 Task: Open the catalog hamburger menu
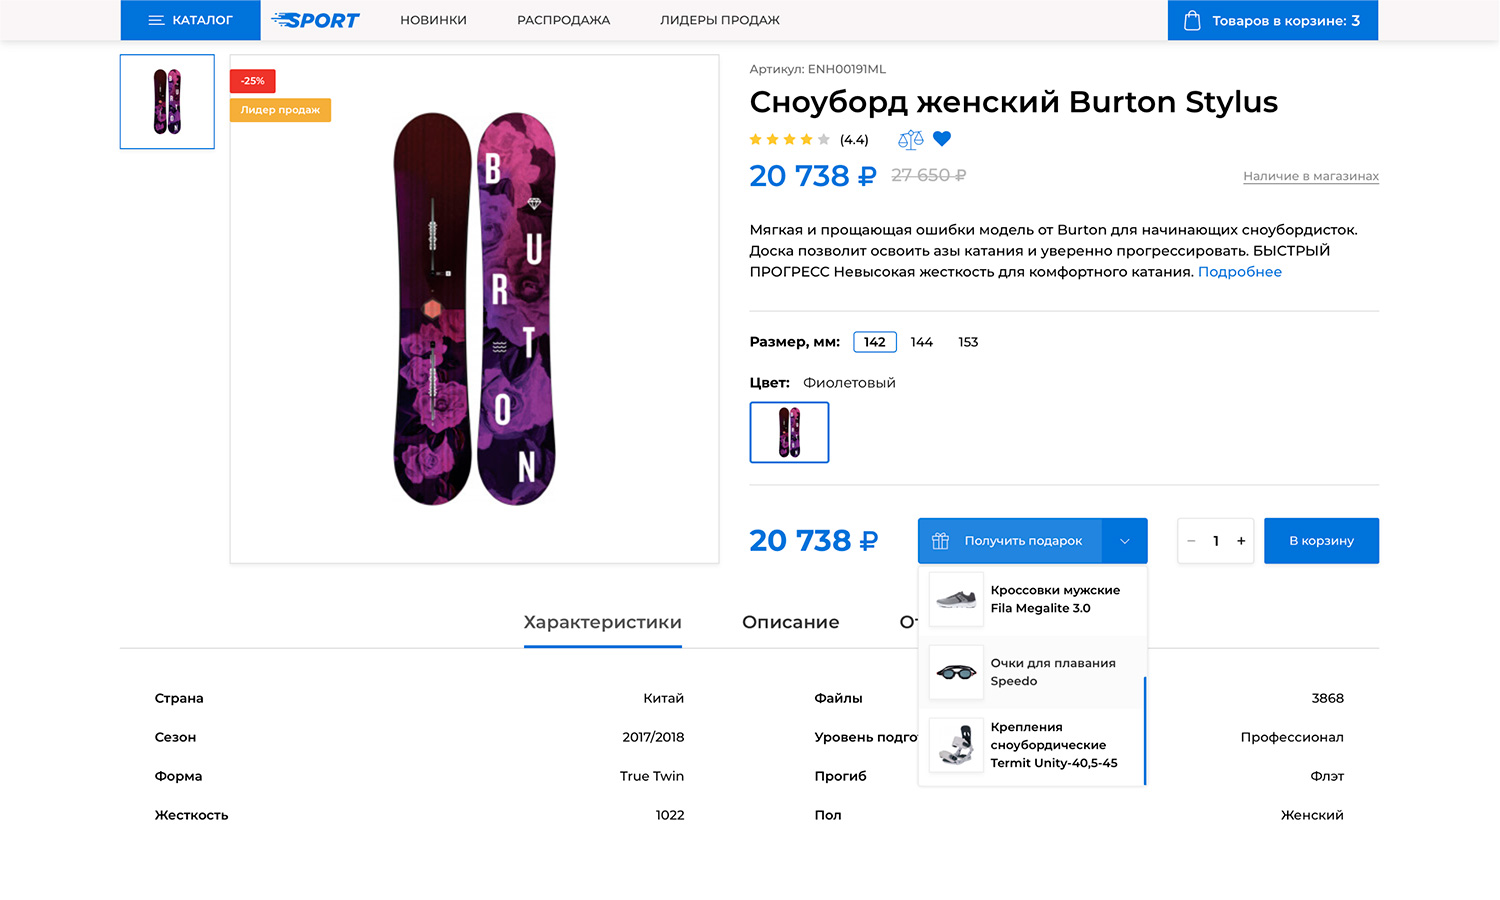click(157, 20)
